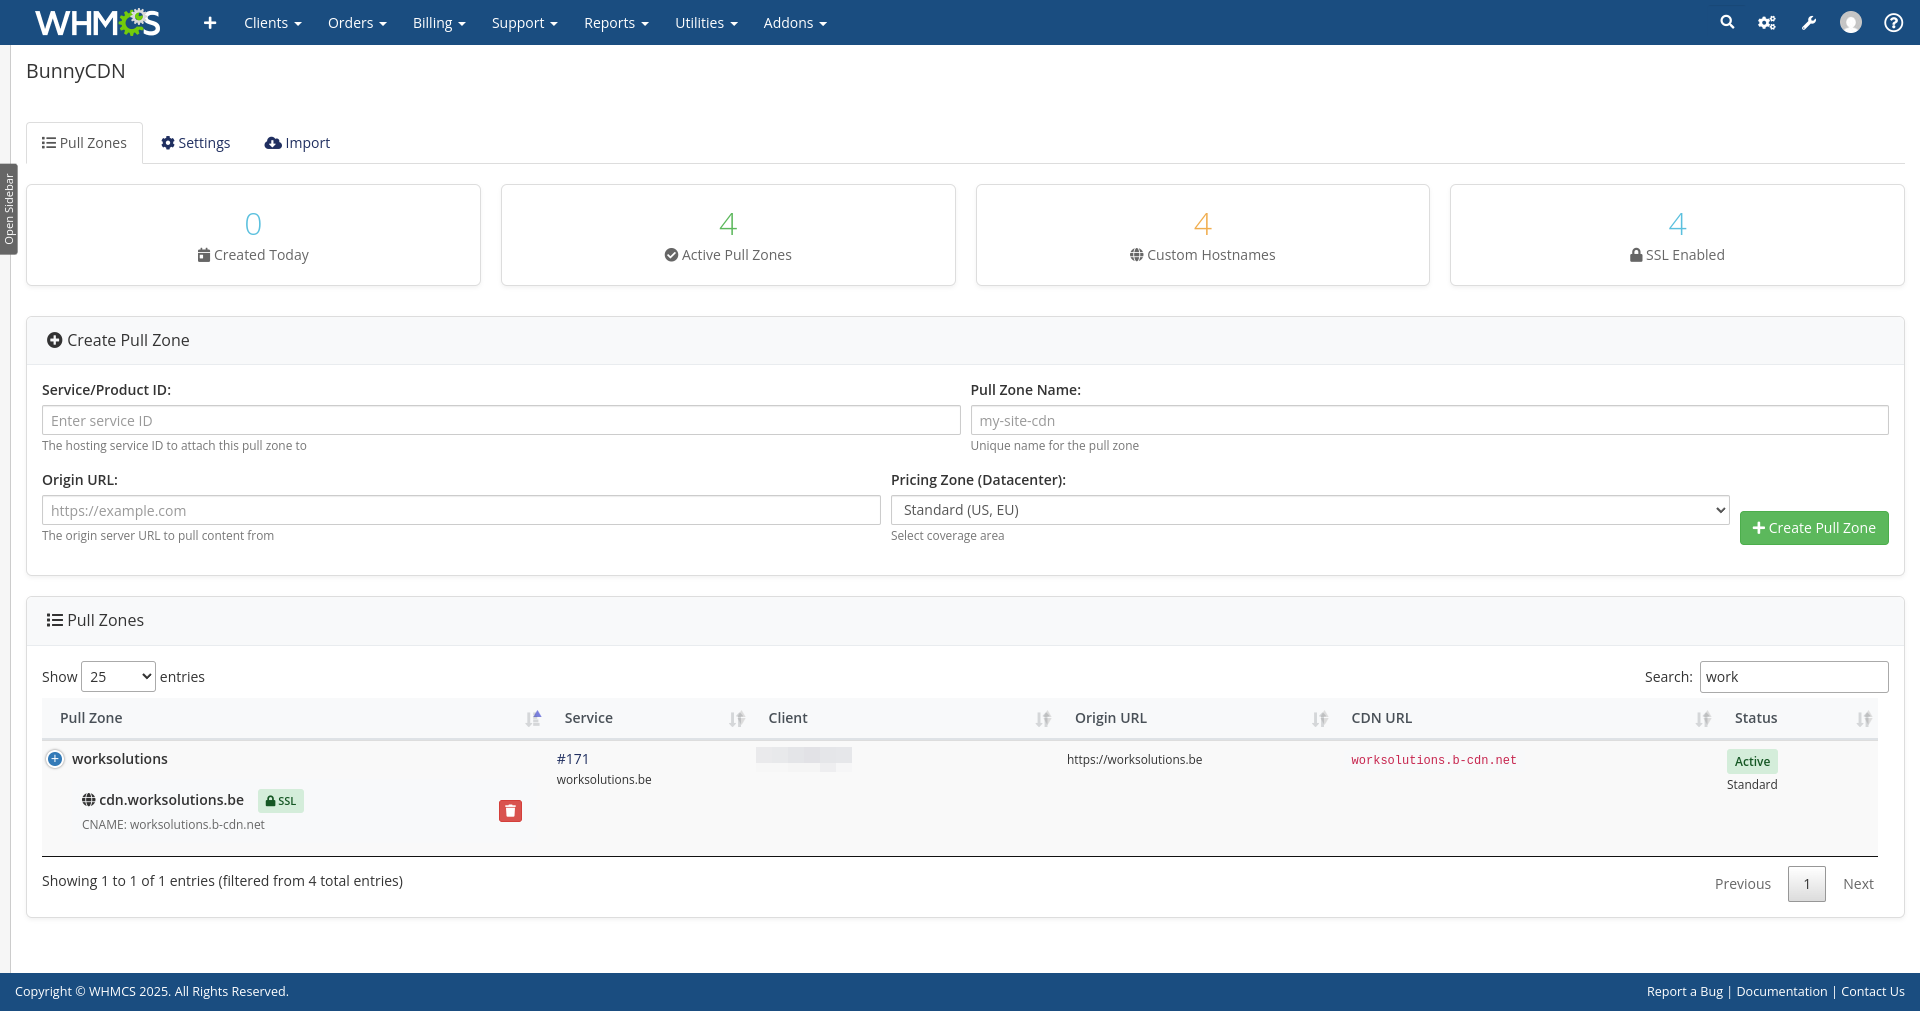This screenshot has height=1011, width=1920.
Task: Switch to the Settings tab
Action: click(x=196, y=143)
